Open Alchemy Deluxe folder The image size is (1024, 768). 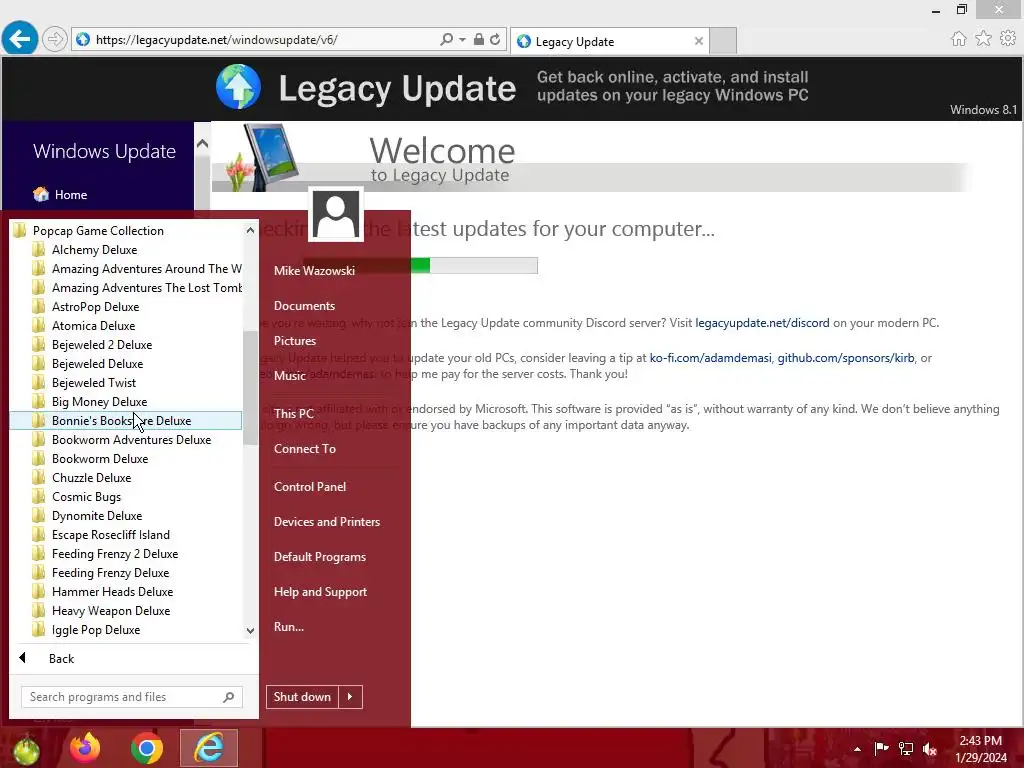click(x=125, y=249)
